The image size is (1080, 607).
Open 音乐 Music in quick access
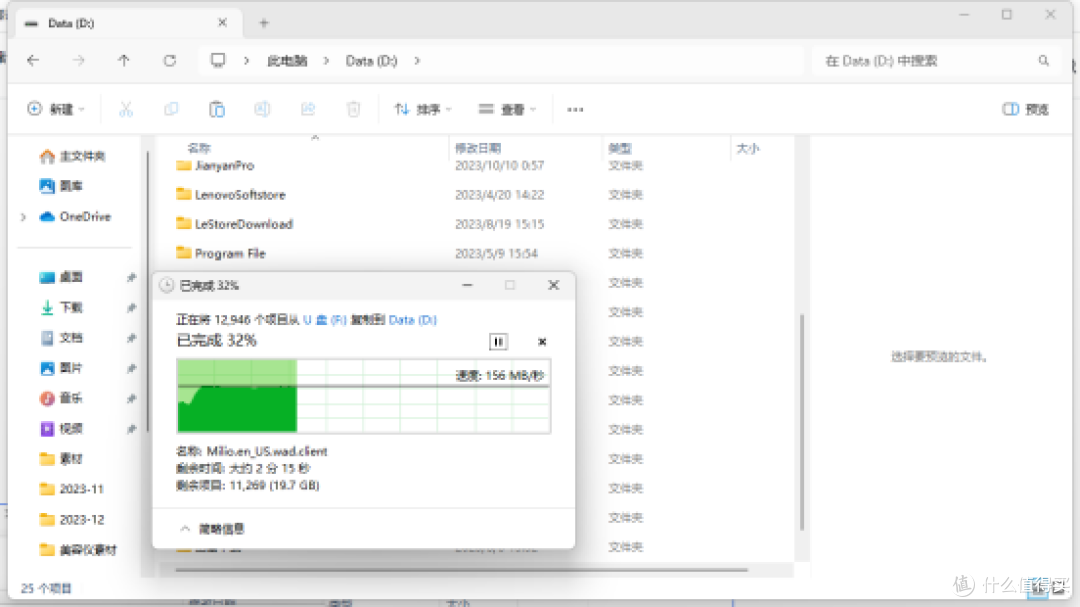pyautogui.click(x=61, y=398)
